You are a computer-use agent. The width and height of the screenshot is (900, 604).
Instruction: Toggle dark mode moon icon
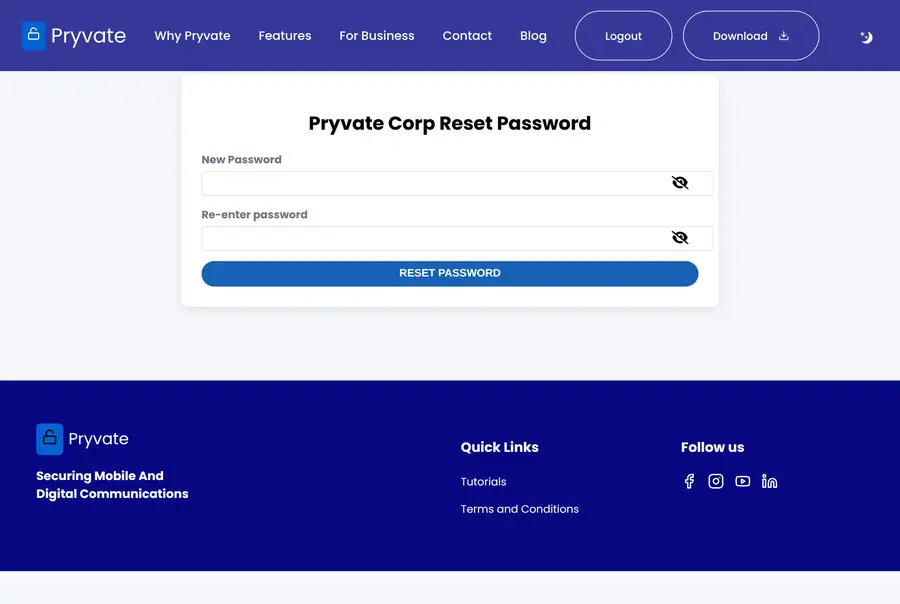(x=866, y=37)
